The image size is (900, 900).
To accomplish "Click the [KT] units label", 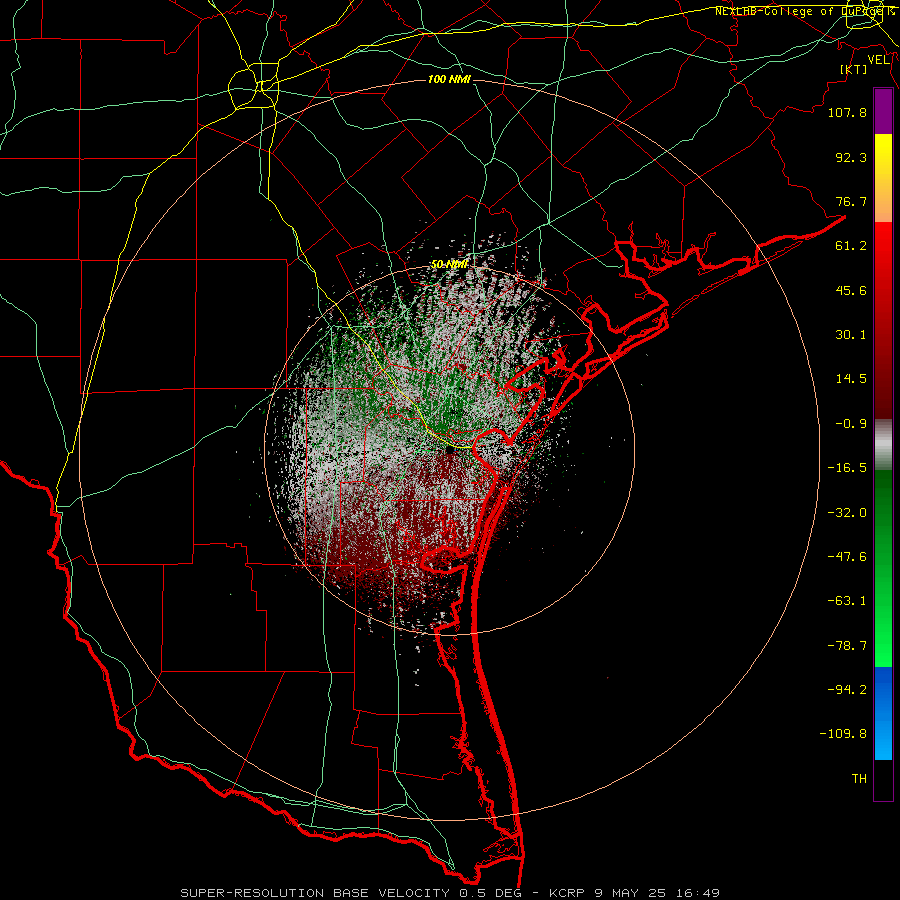I will 854,69.
